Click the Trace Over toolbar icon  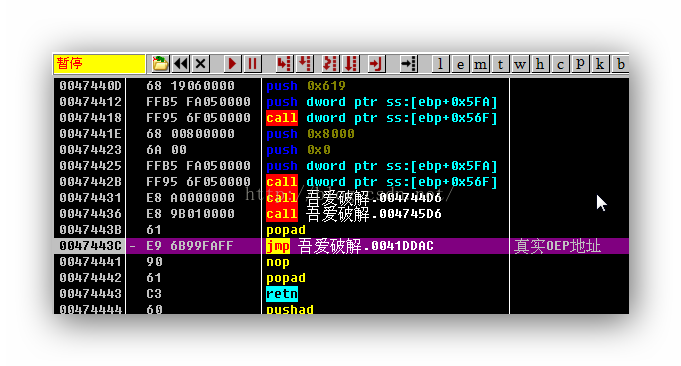click(350, 64)
